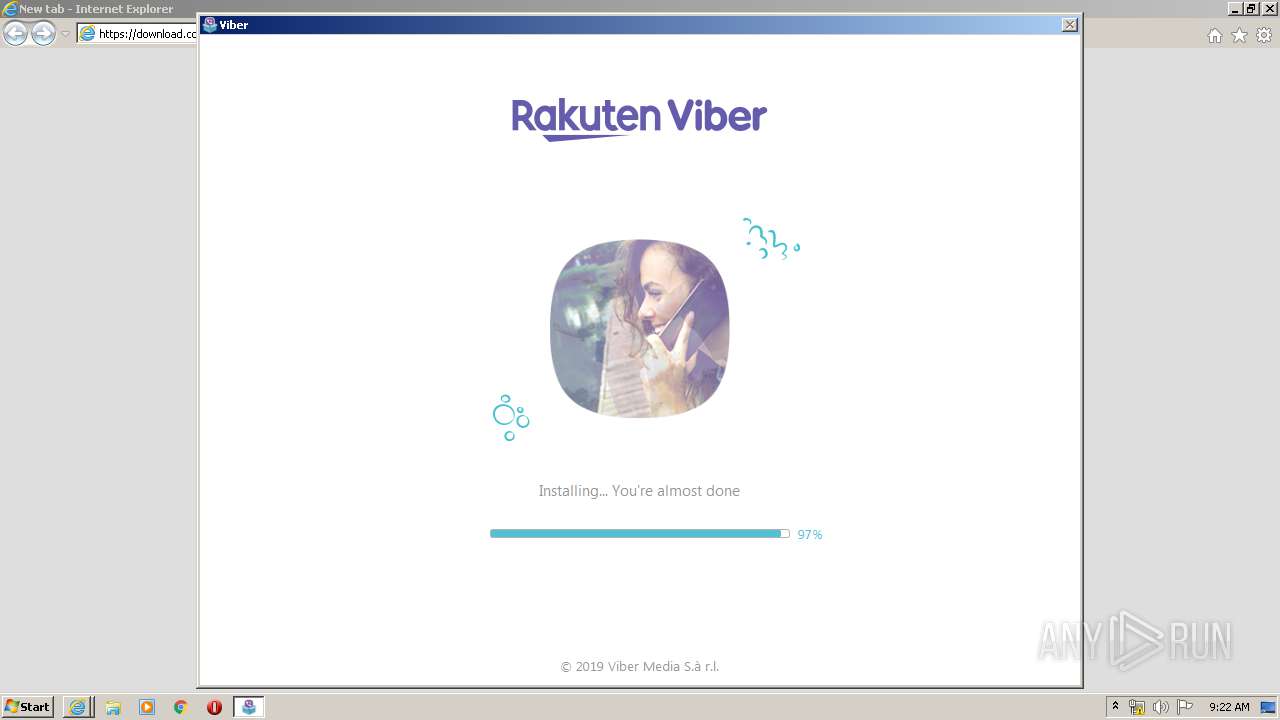Restore down the Internet Explorer window

tap(1251, 8)
